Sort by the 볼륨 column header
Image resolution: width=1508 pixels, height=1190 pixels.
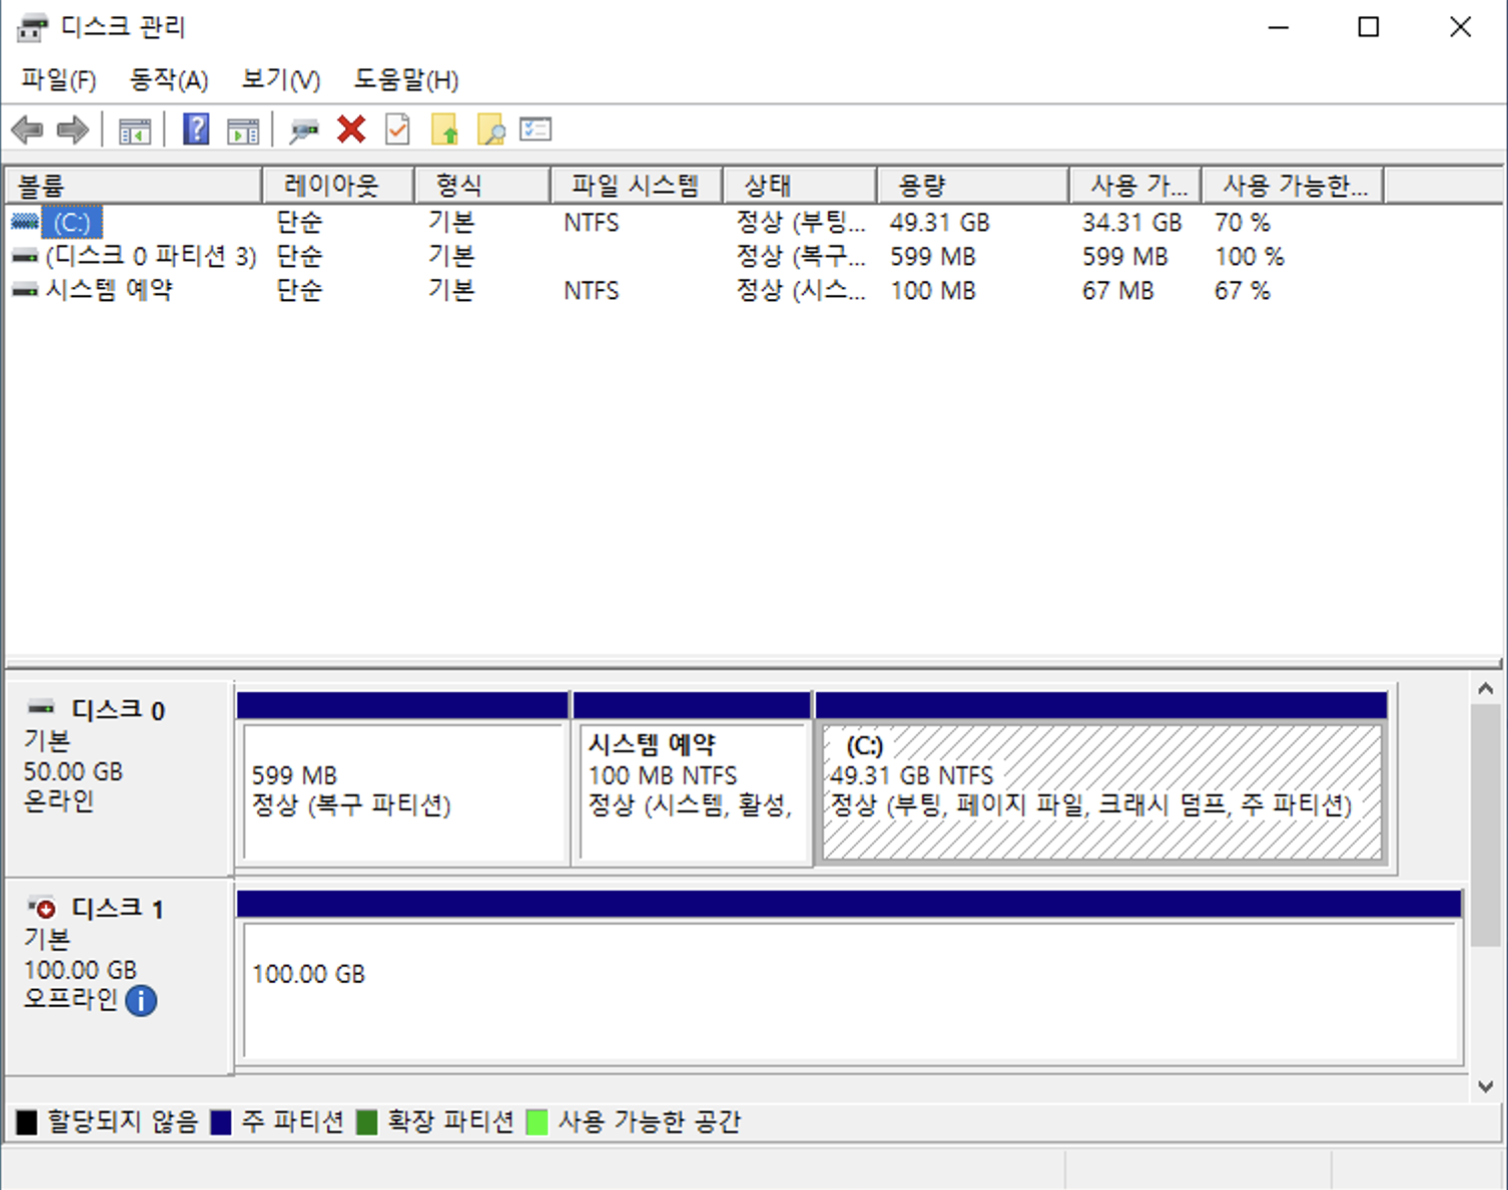[x=134, y=185]
